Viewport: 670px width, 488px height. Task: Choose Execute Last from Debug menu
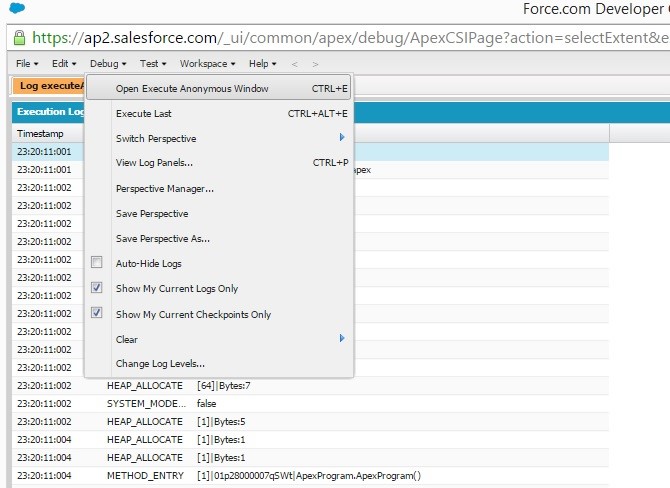pos(144,114)
